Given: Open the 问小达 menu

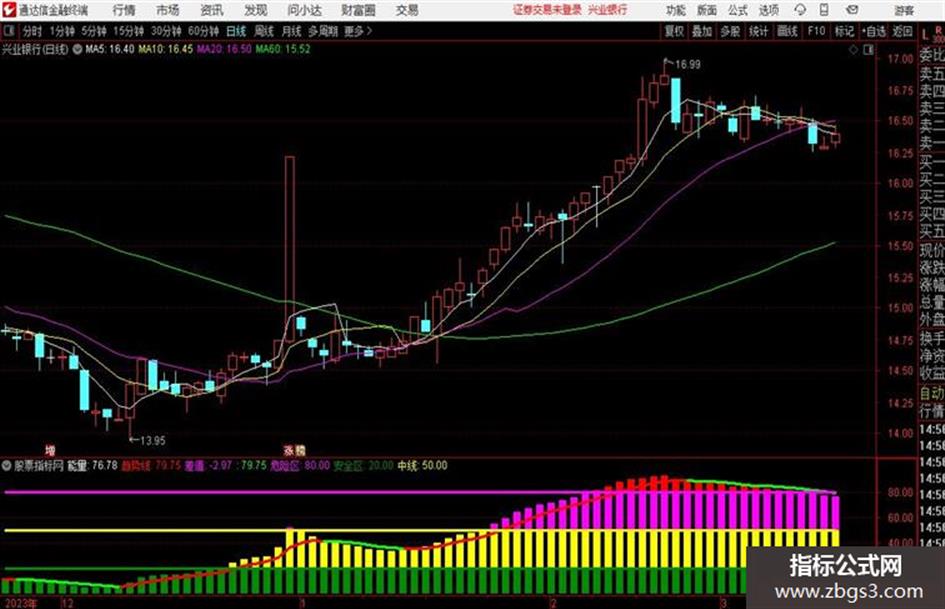Looking at the screenshot, I should tap(304, 10).
